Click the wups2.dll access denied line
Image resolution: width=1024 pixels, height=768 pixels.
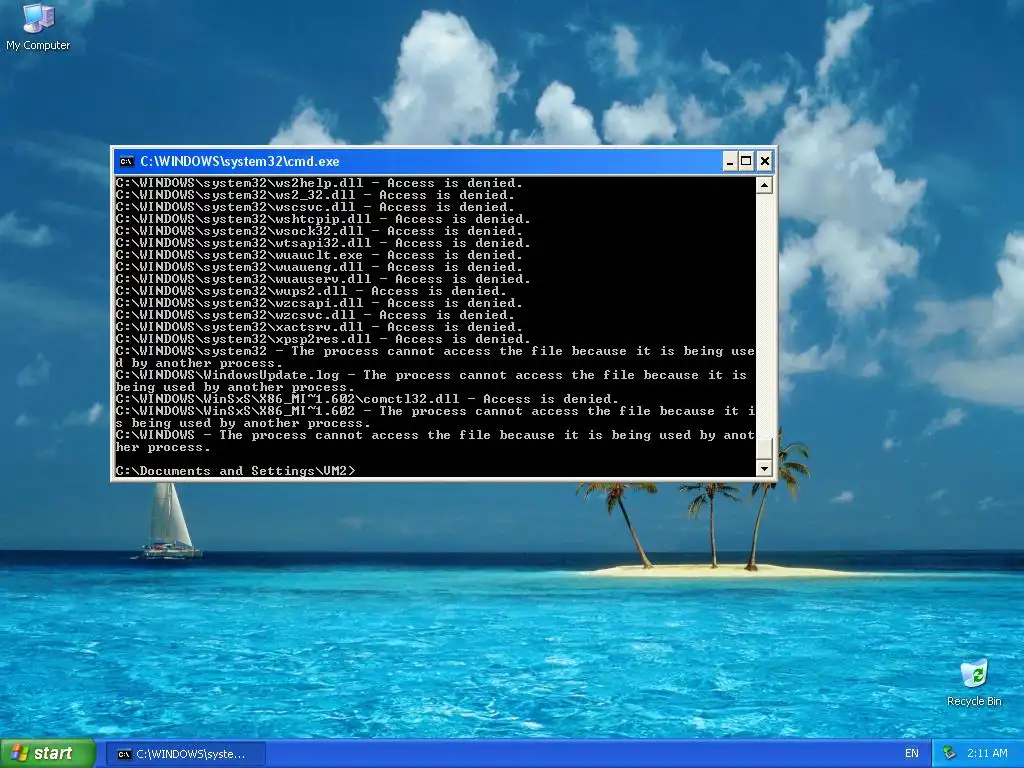(312, 291)
